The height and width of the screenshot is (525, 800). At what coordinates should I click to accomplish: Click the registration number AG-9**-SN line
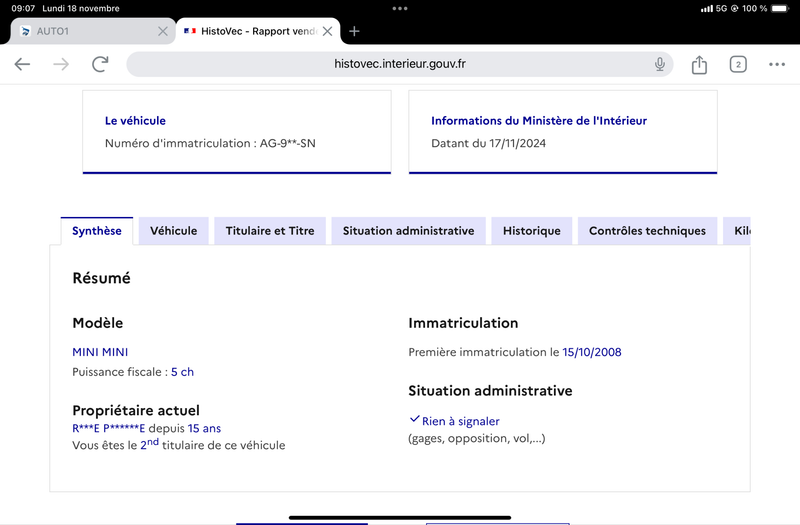pyautogui.click(x=210, y=143)
